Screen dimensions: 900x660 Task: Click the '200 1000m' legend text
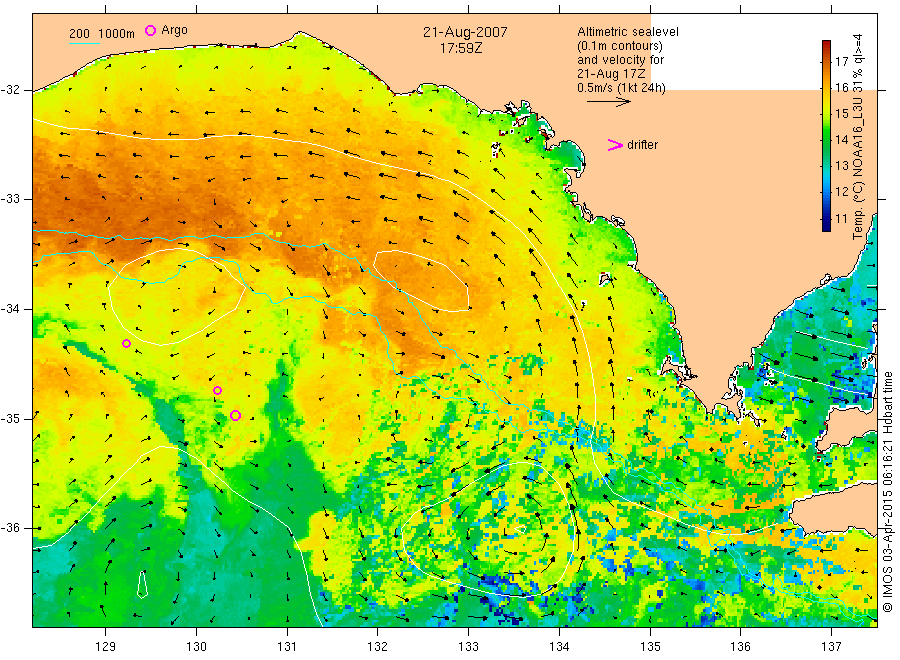(x=102, y=34)
